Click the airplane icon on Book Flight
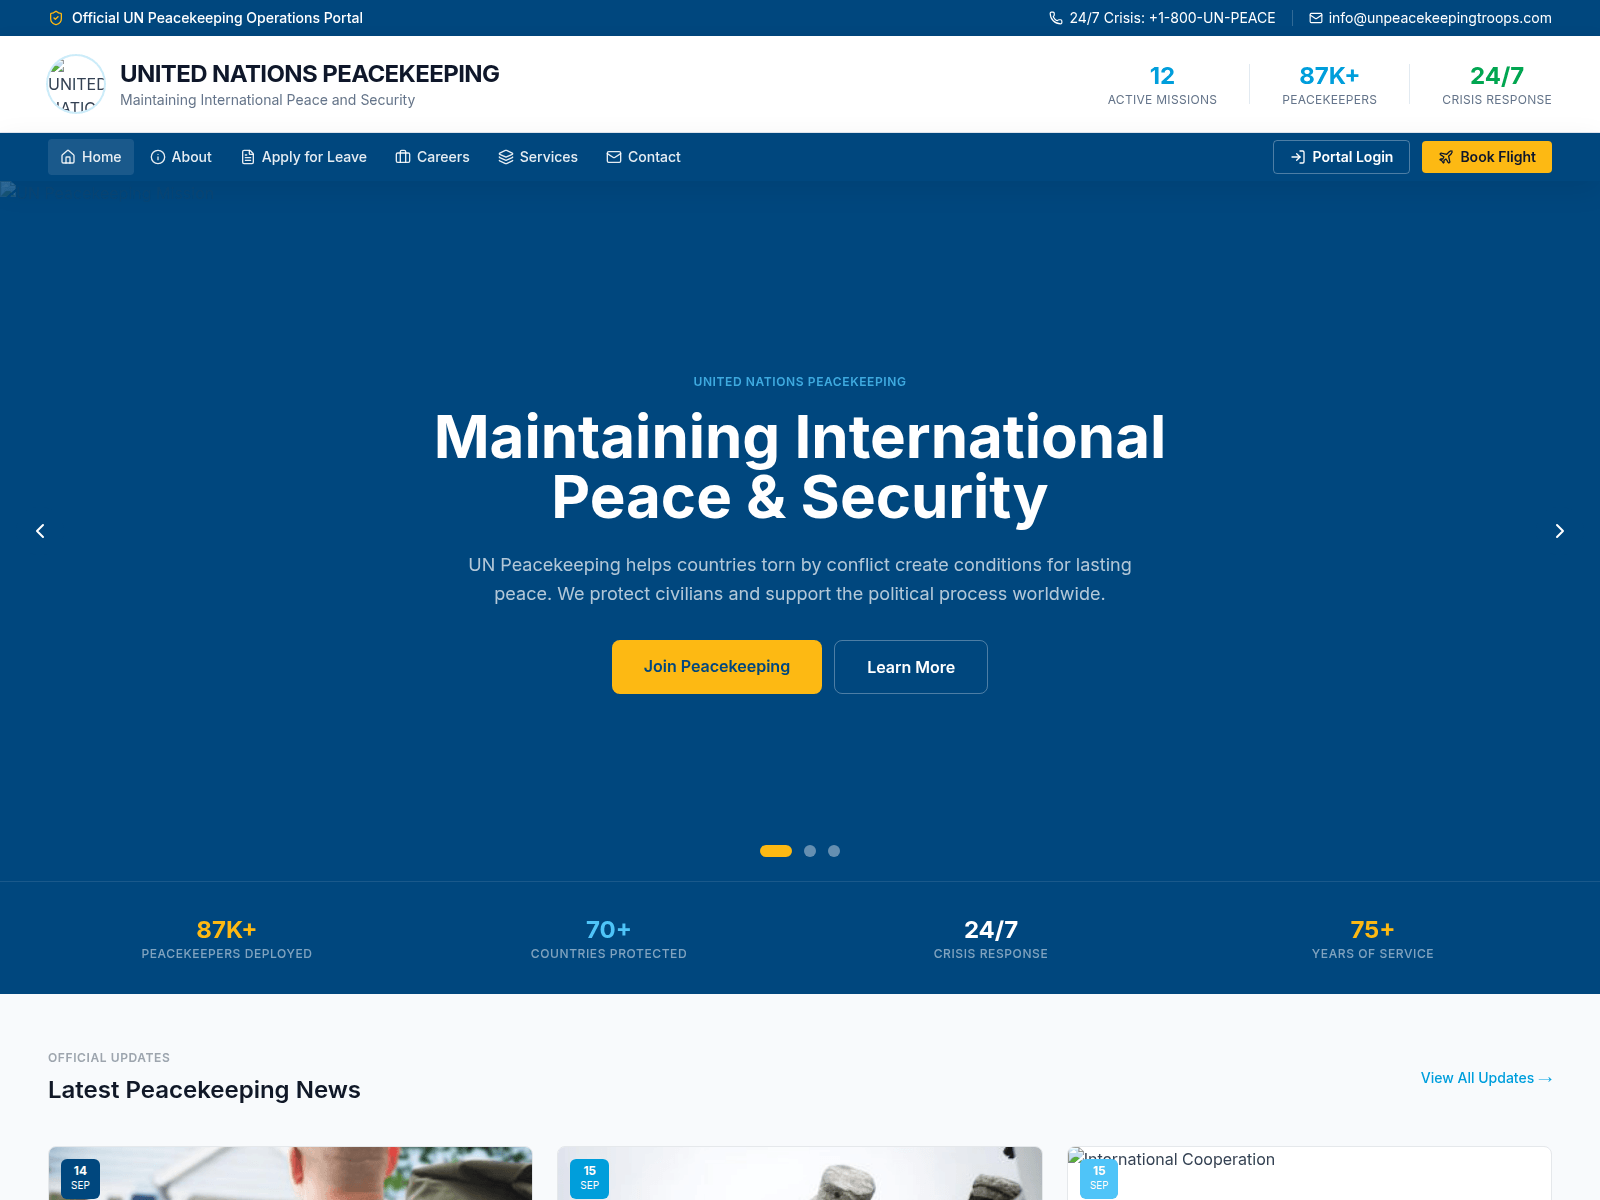The width and height of the screenshot is (1600, 1200). coord(1446,157)
